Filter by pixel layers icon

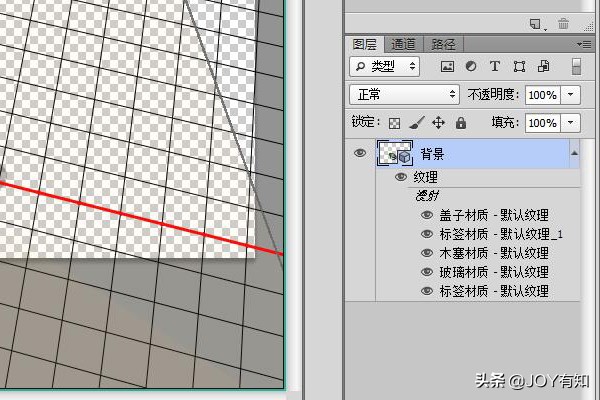click(x=447, y=67)
